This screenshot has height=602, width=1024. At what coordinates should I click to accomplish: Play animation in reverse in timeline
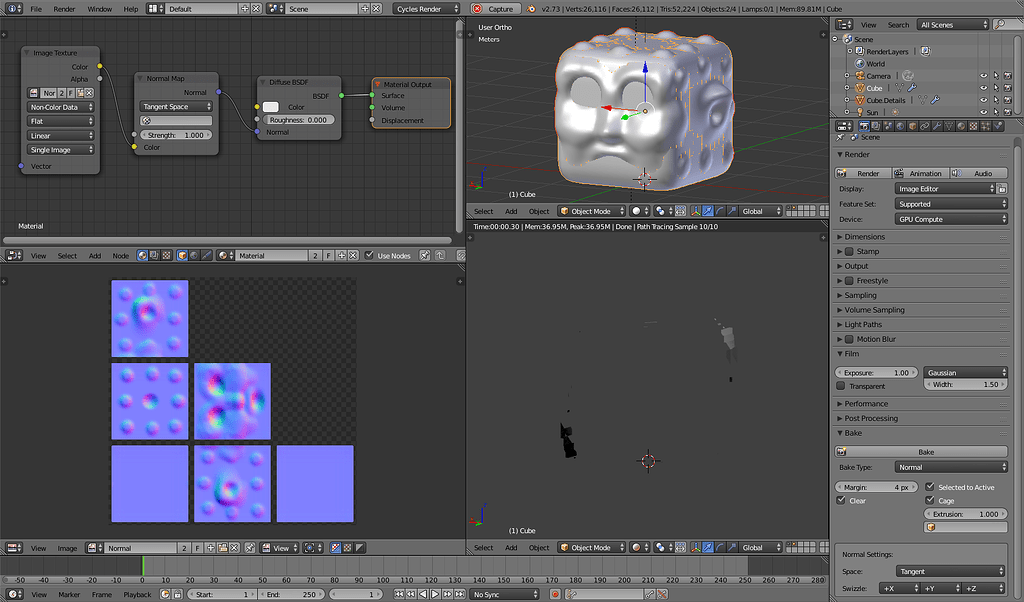tap(423, 594)
